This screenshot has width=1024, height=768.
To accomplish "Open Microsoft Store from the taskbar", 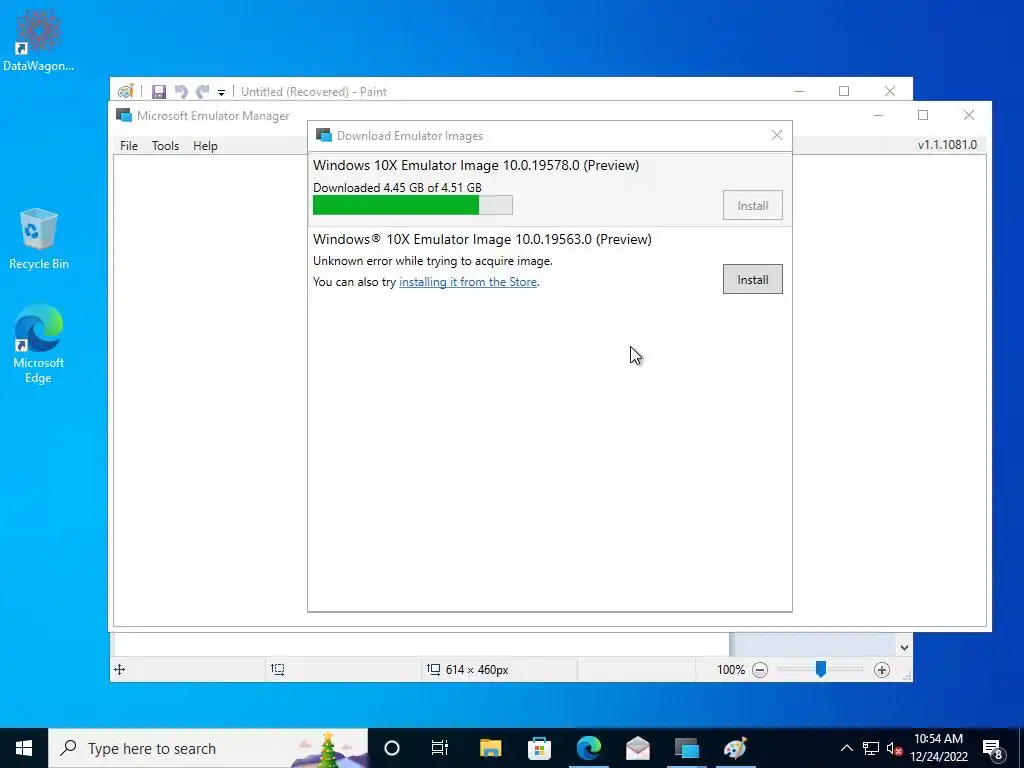I will (539, 748).
